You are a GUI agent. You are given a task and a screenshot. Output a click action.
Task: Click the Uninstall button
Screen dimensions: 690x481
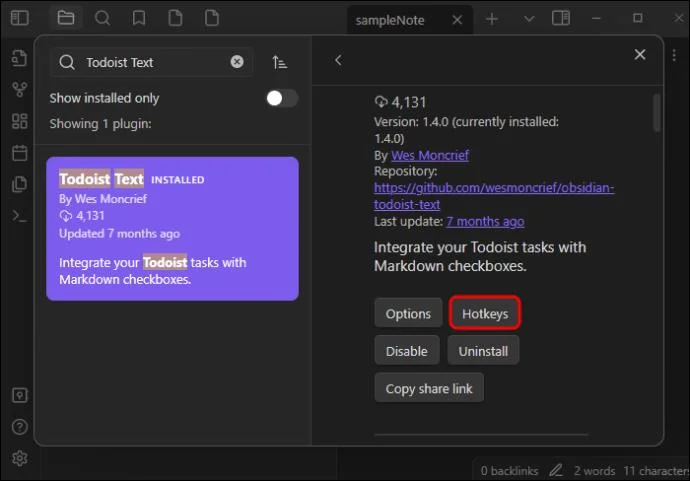[x=483, y=351]
